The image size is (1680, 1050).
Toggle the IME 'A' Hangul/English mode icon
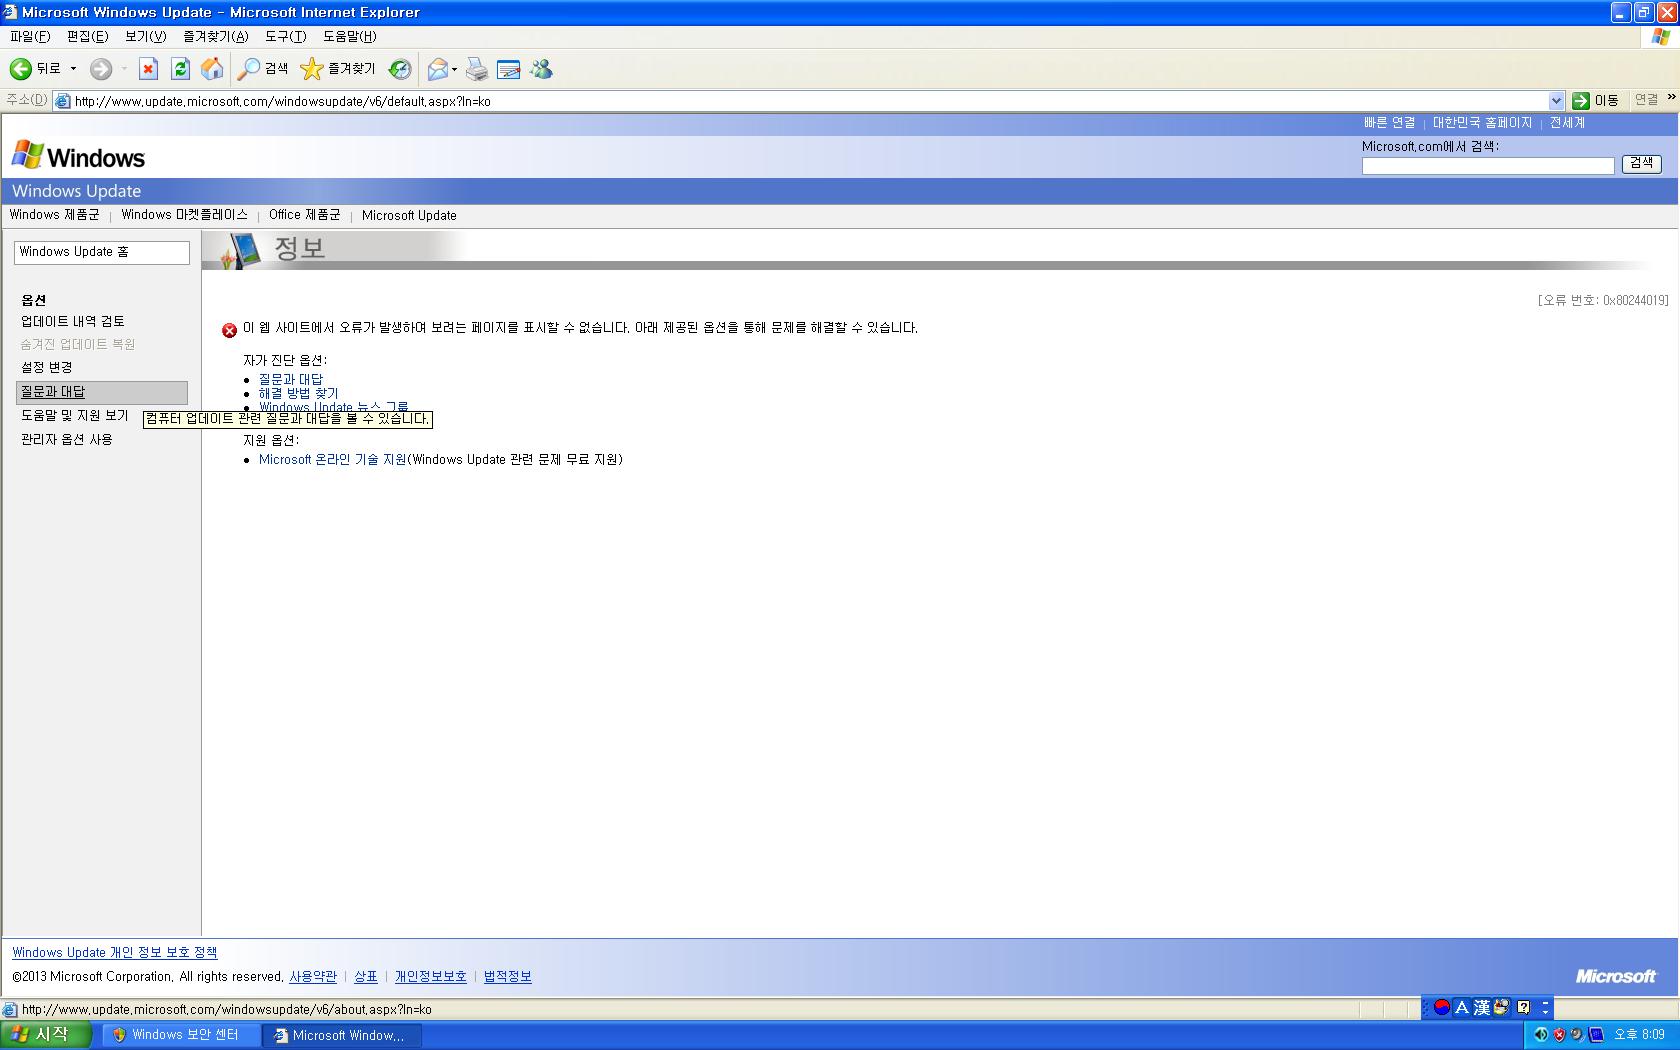(1461, 1008)
